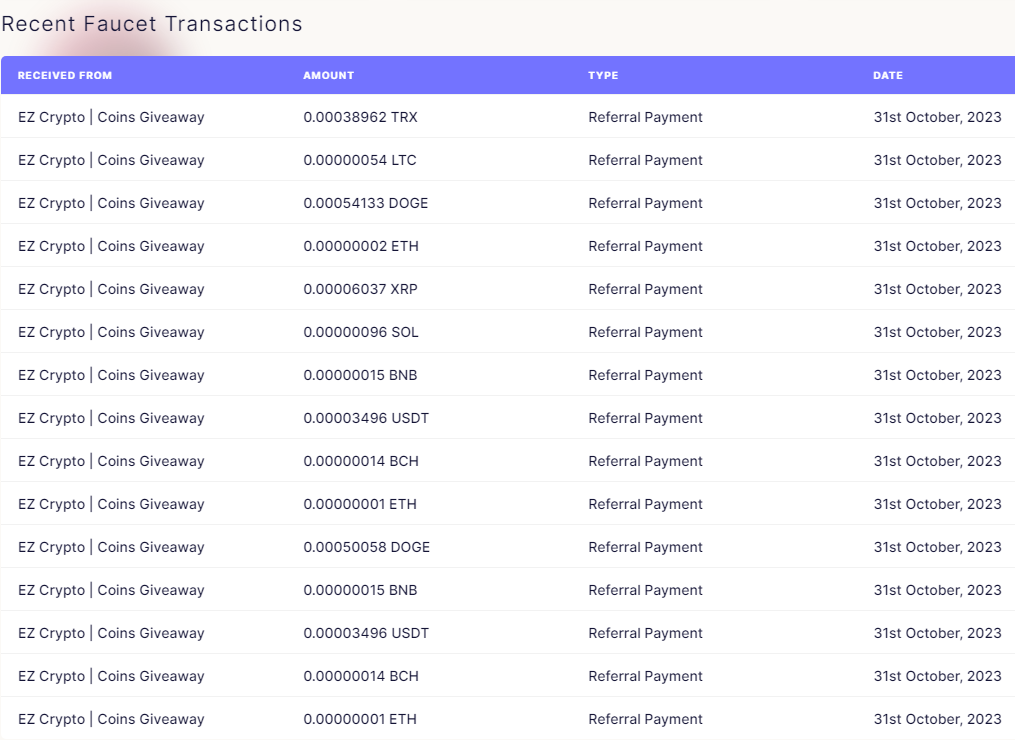
Task: Click the date in the LTC row
Action: click(x=937, y=160)
